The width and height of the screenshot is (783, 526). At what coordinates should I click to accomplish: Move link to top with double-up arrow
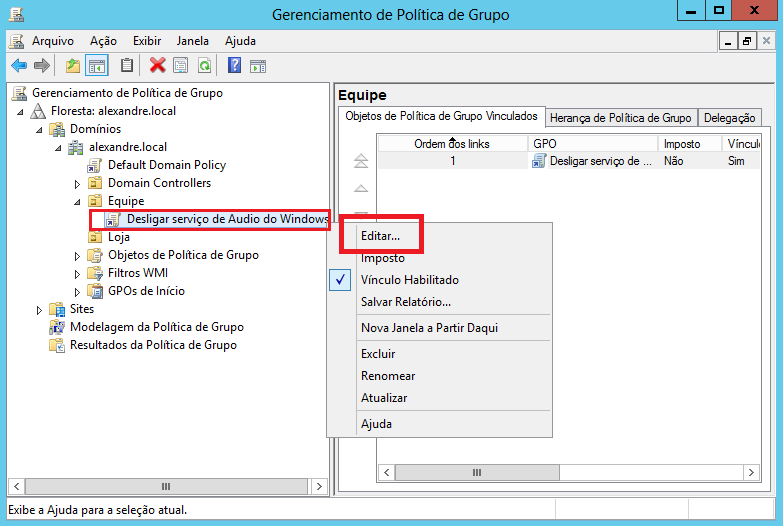361,161
